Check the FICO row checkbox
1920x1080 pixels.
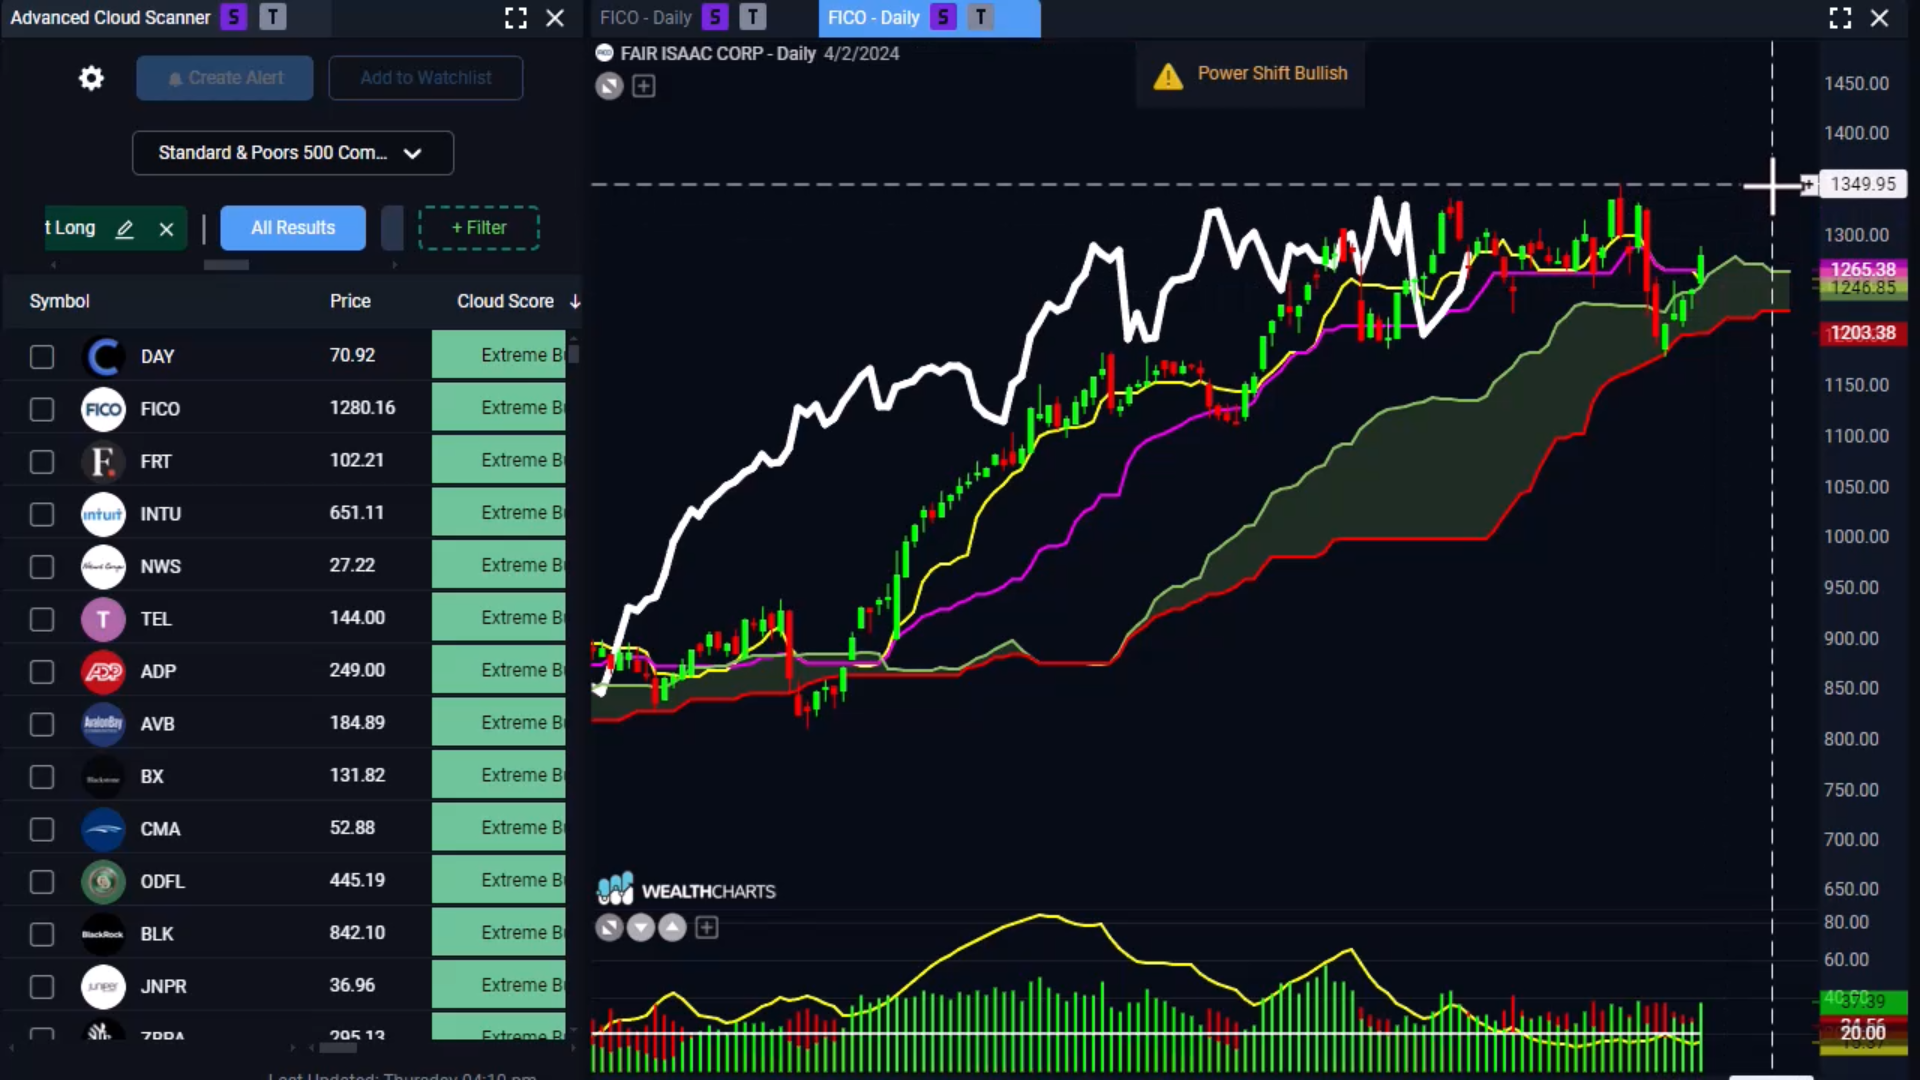(x=42, y=409)
